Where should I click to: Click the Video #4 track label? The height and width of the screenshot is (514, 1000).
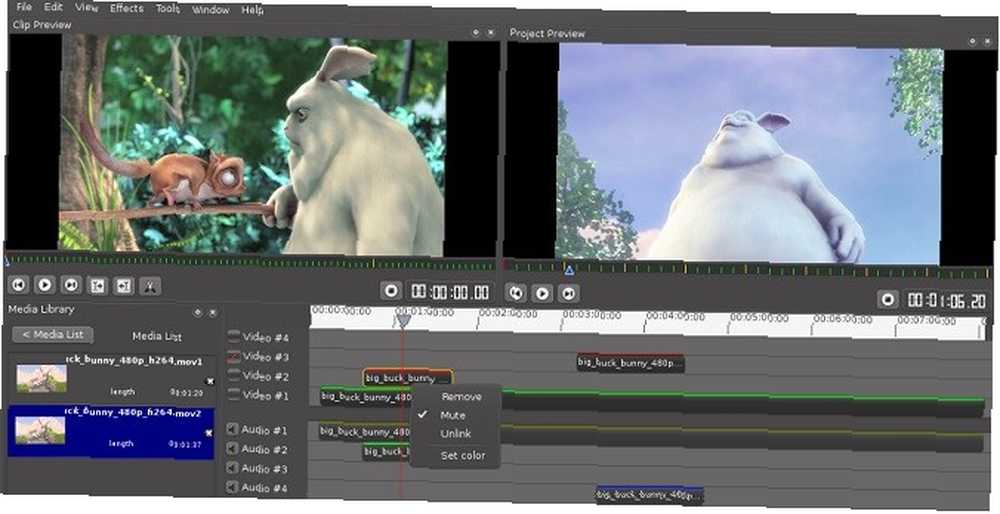coord(266,337)
